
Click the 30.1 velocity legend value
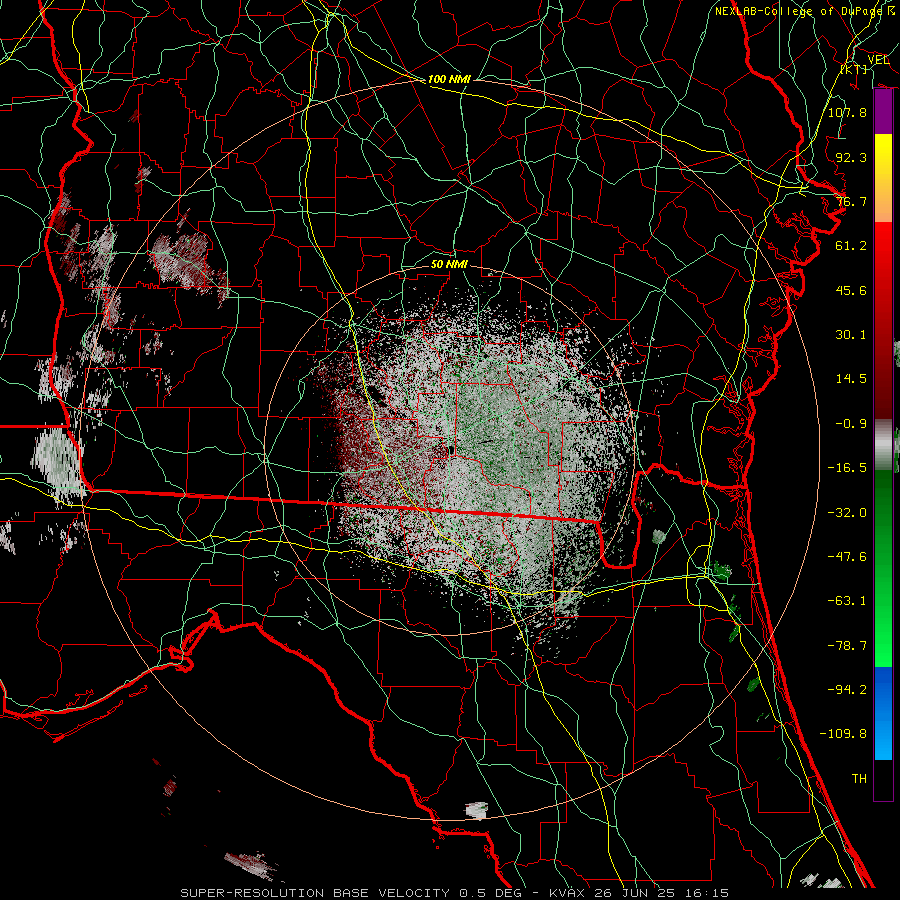click(851, 335)
